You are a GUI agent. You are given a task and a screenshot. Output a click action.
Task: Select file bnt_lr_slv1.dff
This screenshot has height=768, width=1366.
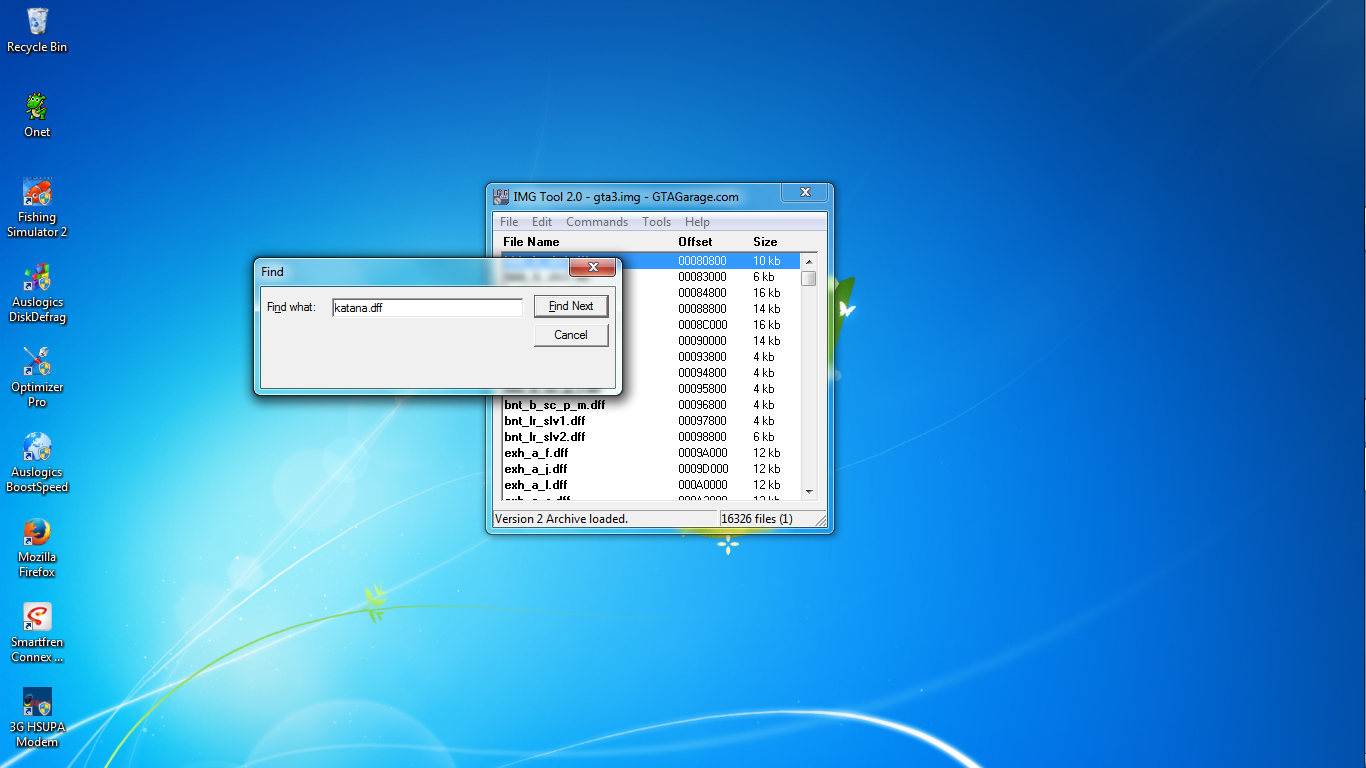(x=545, y=421)
